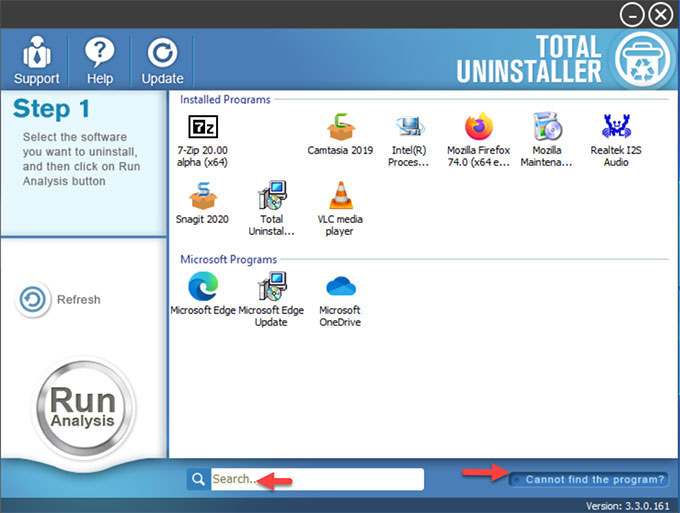Select Intel(R) Processor program icon
680x513 pixels.
point(409,127)
